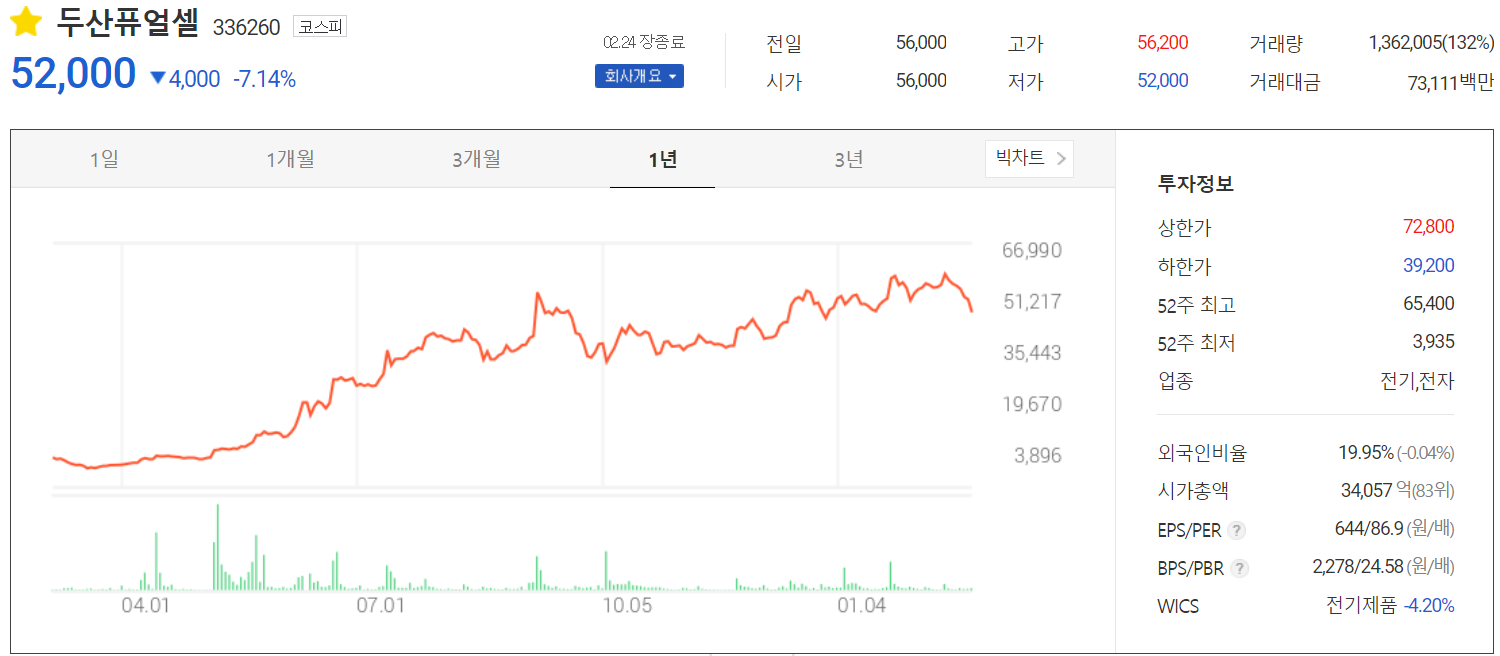The height and width of the screenshot is (656, 1500).
Task: Click the stock code 336260
Action: coord(247,27)
